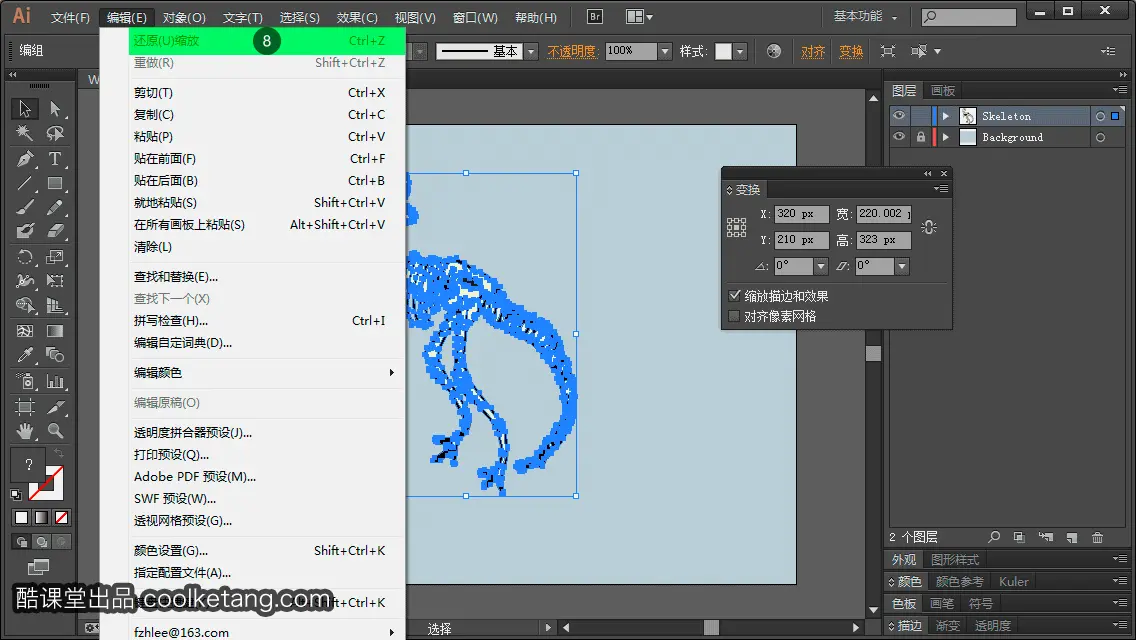Click the 对齐 link in control bar
The height and width of the screenshot is (640, 1136).
[x=813, y=51]
